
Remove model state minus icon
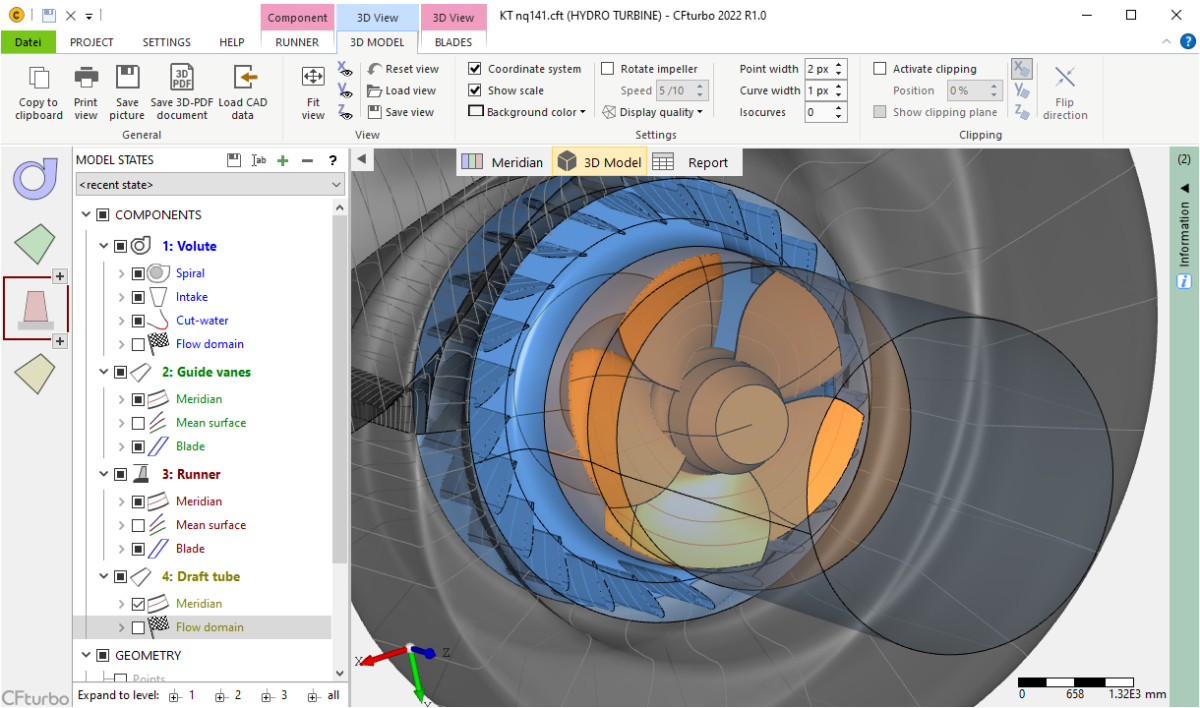tap(307, 160)
